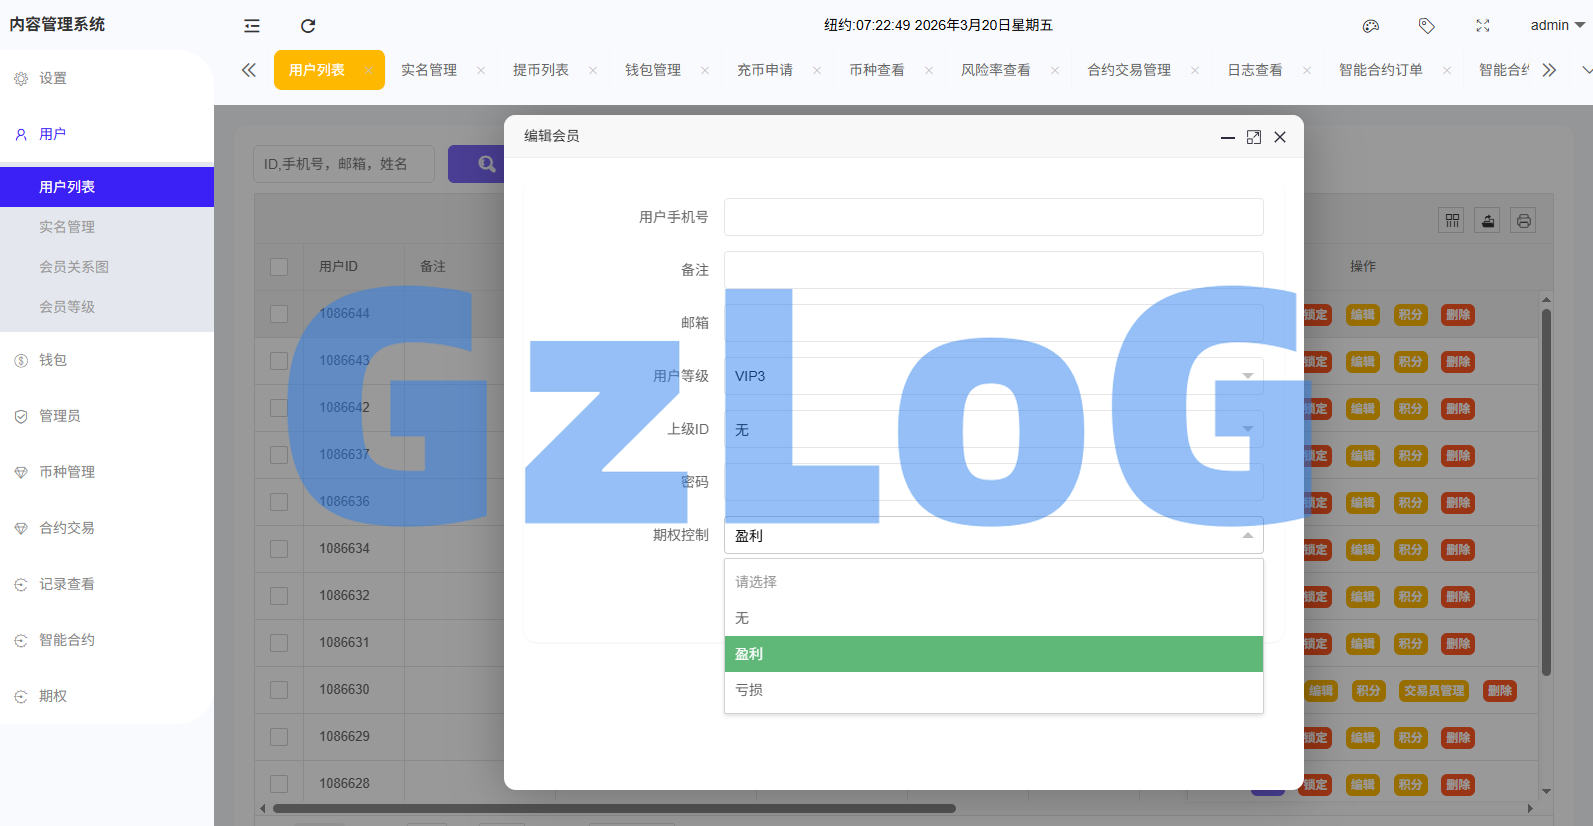Click the 用户手机号 input field
This screenshot has width=1593, height=826.
(x=993, y=217)
